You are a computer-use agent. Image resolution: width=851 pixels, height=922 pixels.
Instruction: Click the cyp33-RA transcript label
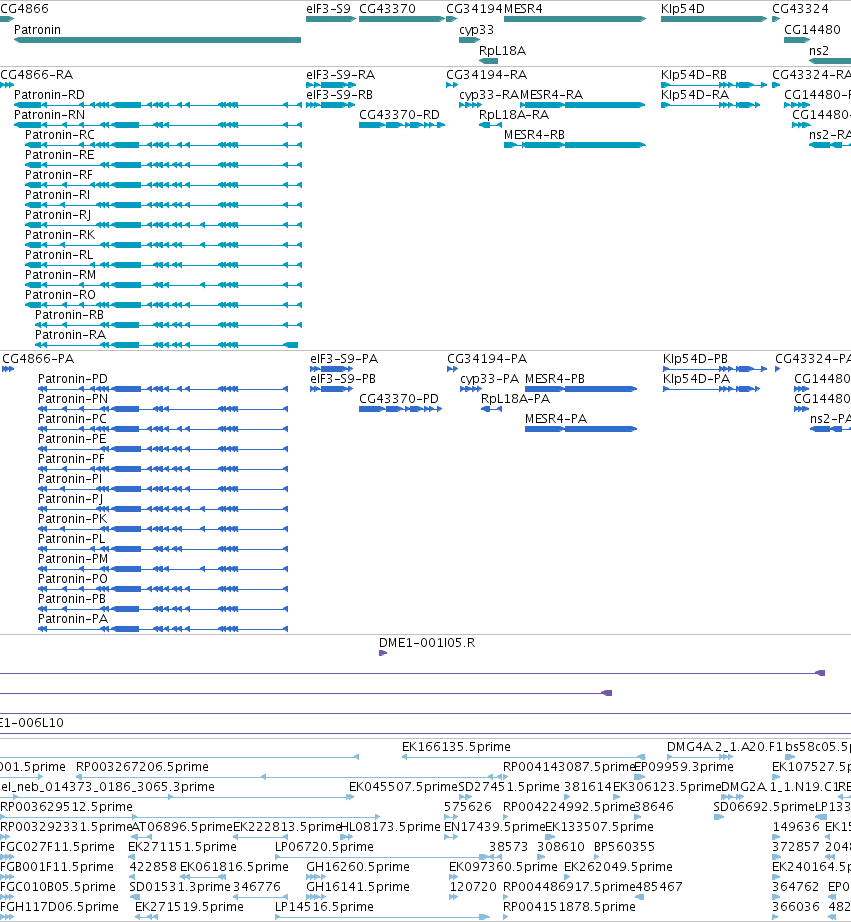click(489, 95)
